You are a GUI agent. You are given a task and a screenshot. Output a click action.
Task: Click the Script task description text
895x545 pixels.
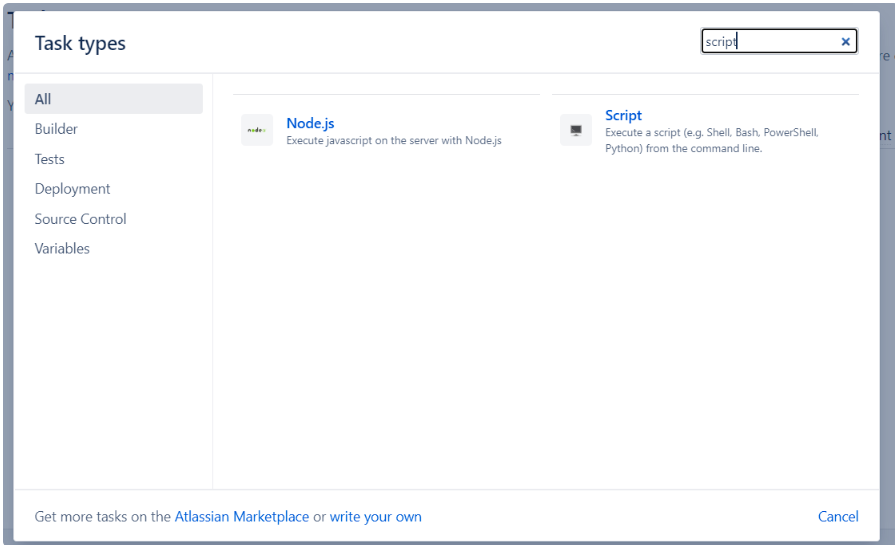(711, 140)
